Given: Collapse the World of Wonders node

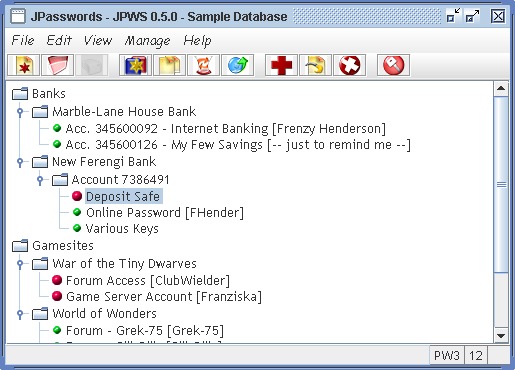Looking at the screenshot, I should coord(20,314).
